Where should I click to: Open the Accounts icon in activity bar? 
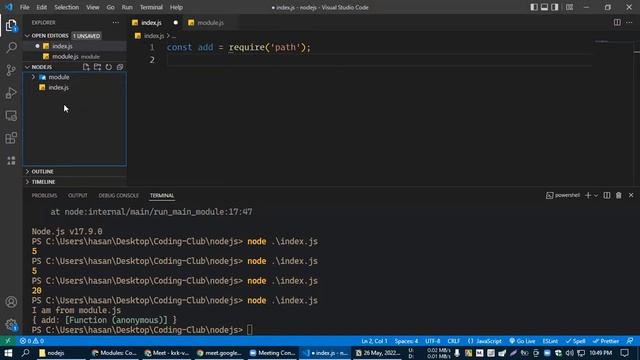coord(11,302)
